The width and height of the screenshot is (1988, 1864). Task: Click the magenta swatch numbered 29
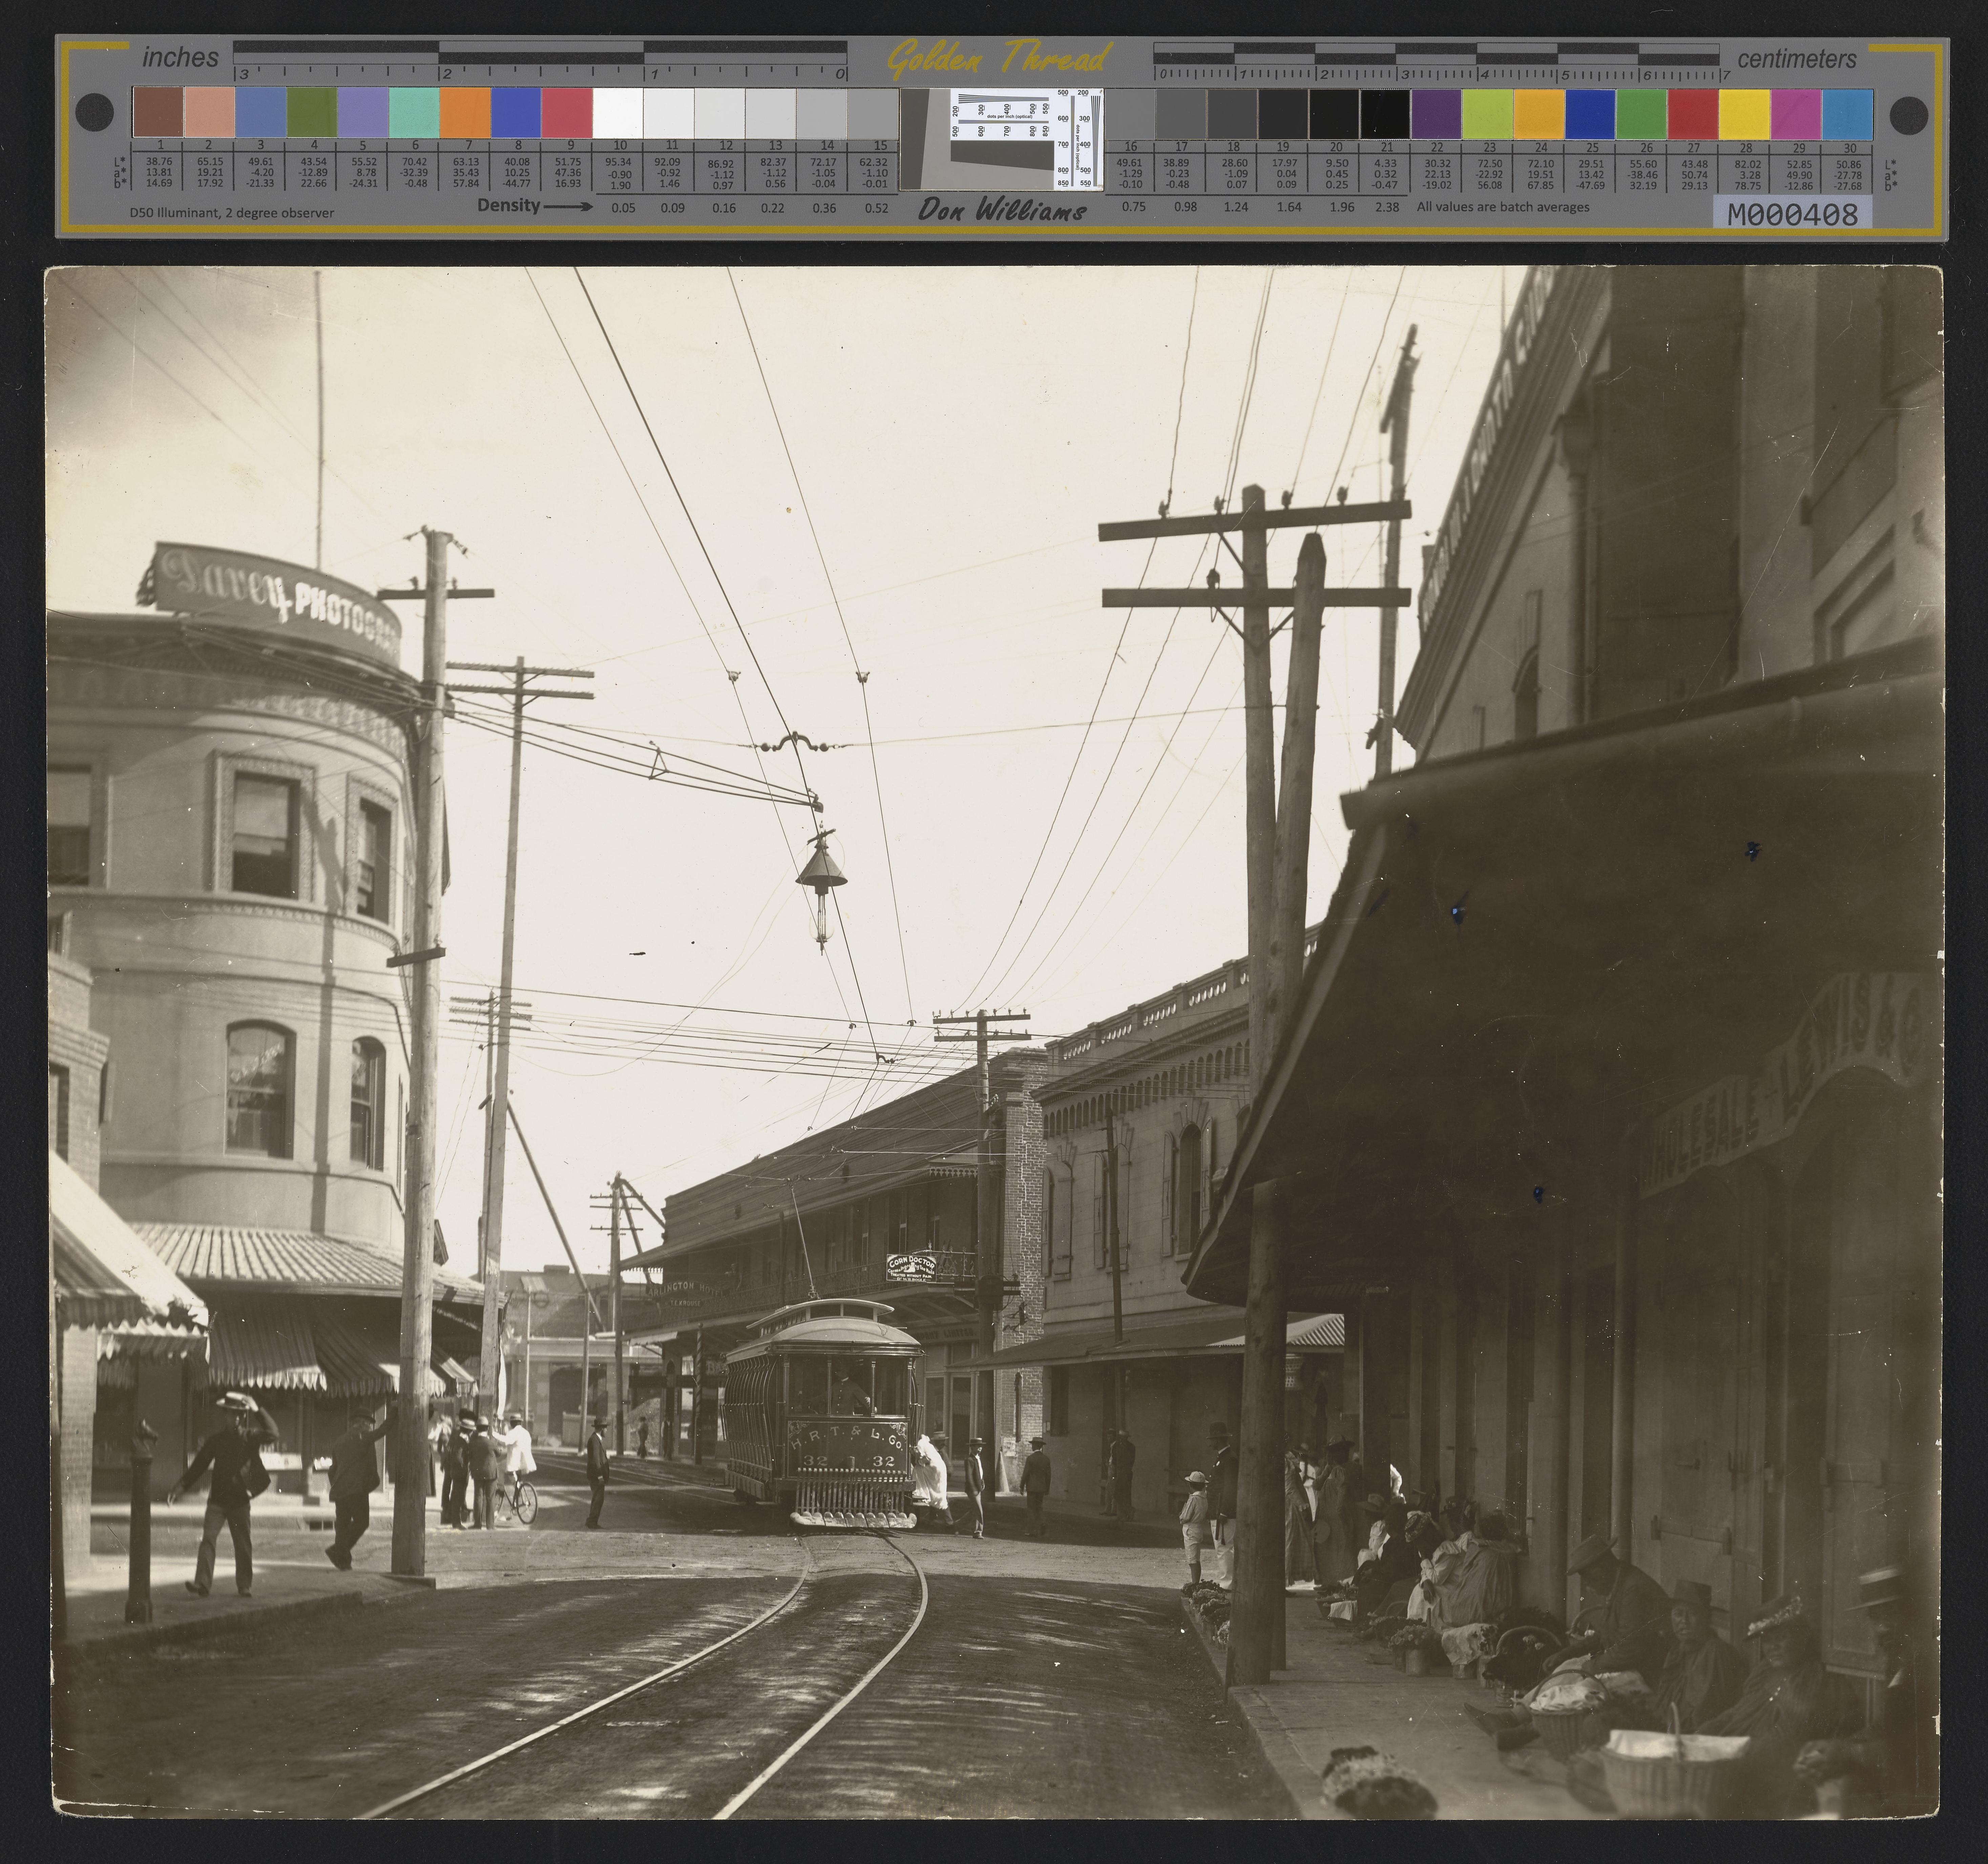[x=1796, y=114]
